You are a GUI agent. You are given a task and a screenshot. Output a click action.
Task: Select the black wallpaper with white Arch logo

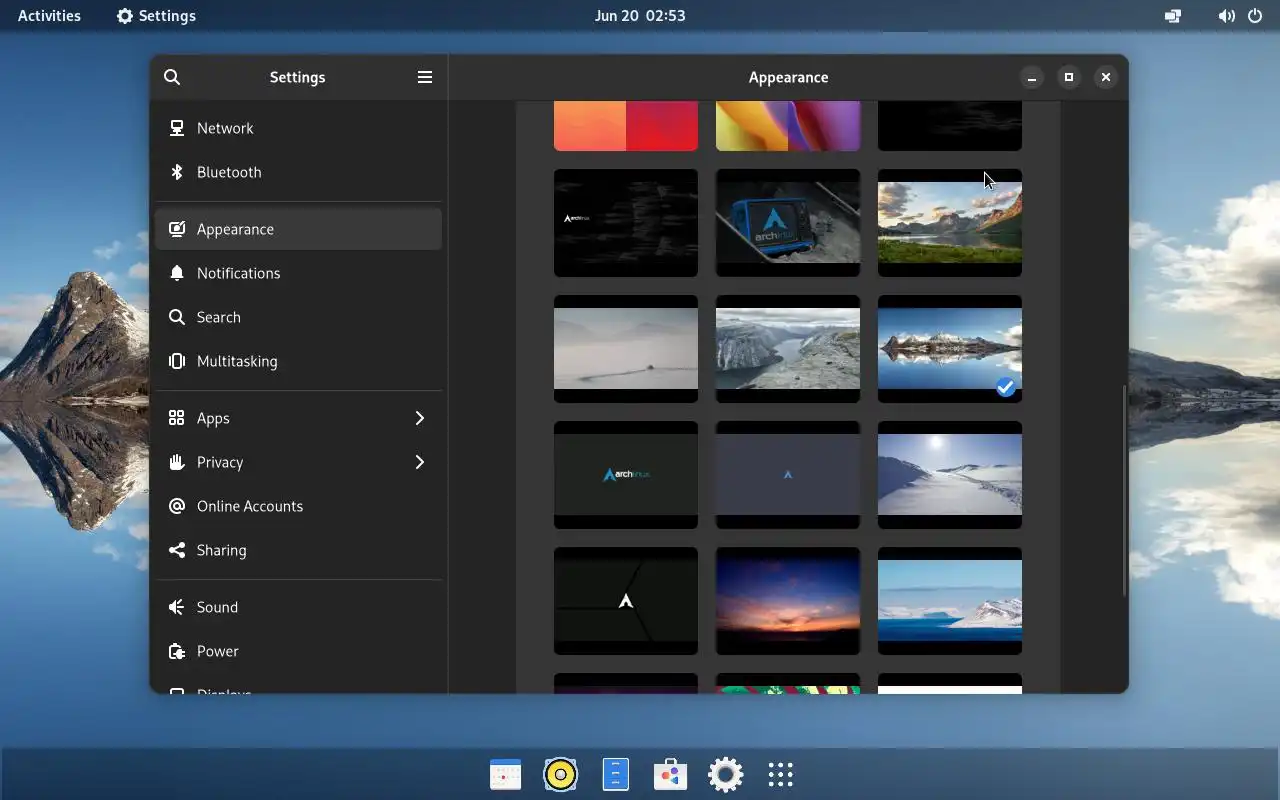tap(626, 601)
